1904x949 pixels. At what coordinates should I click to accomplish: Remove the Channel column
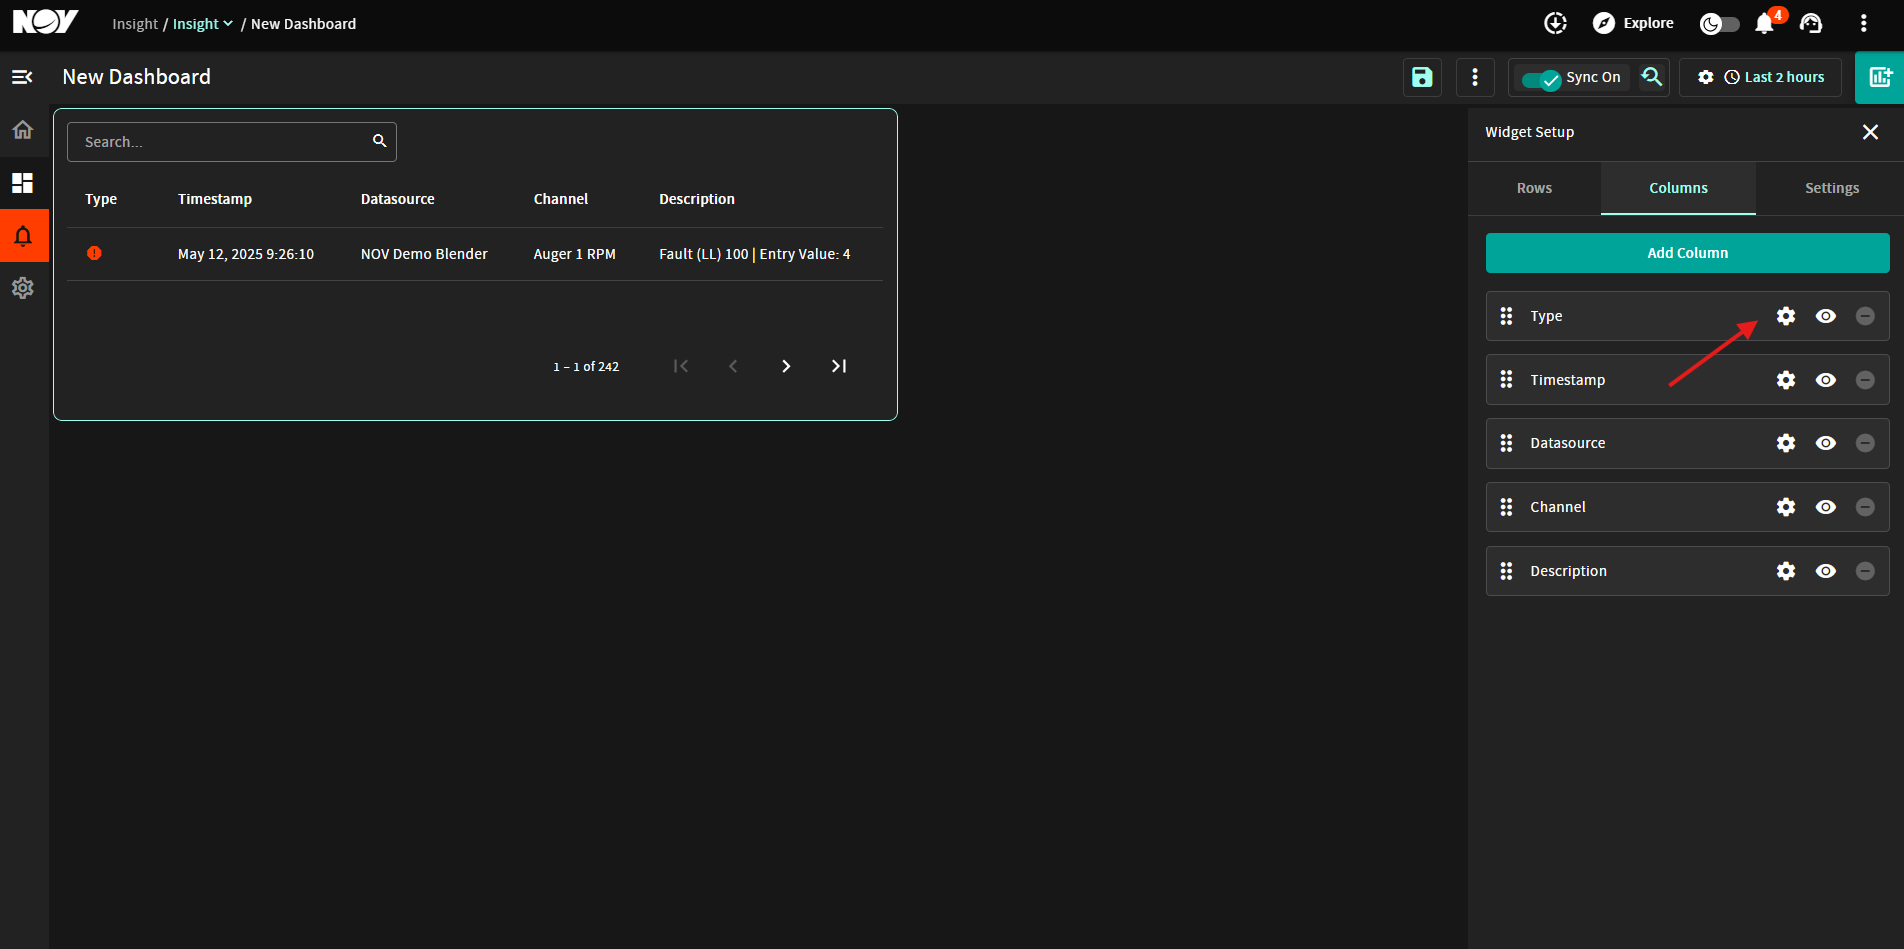click(x=1865, y=507)
